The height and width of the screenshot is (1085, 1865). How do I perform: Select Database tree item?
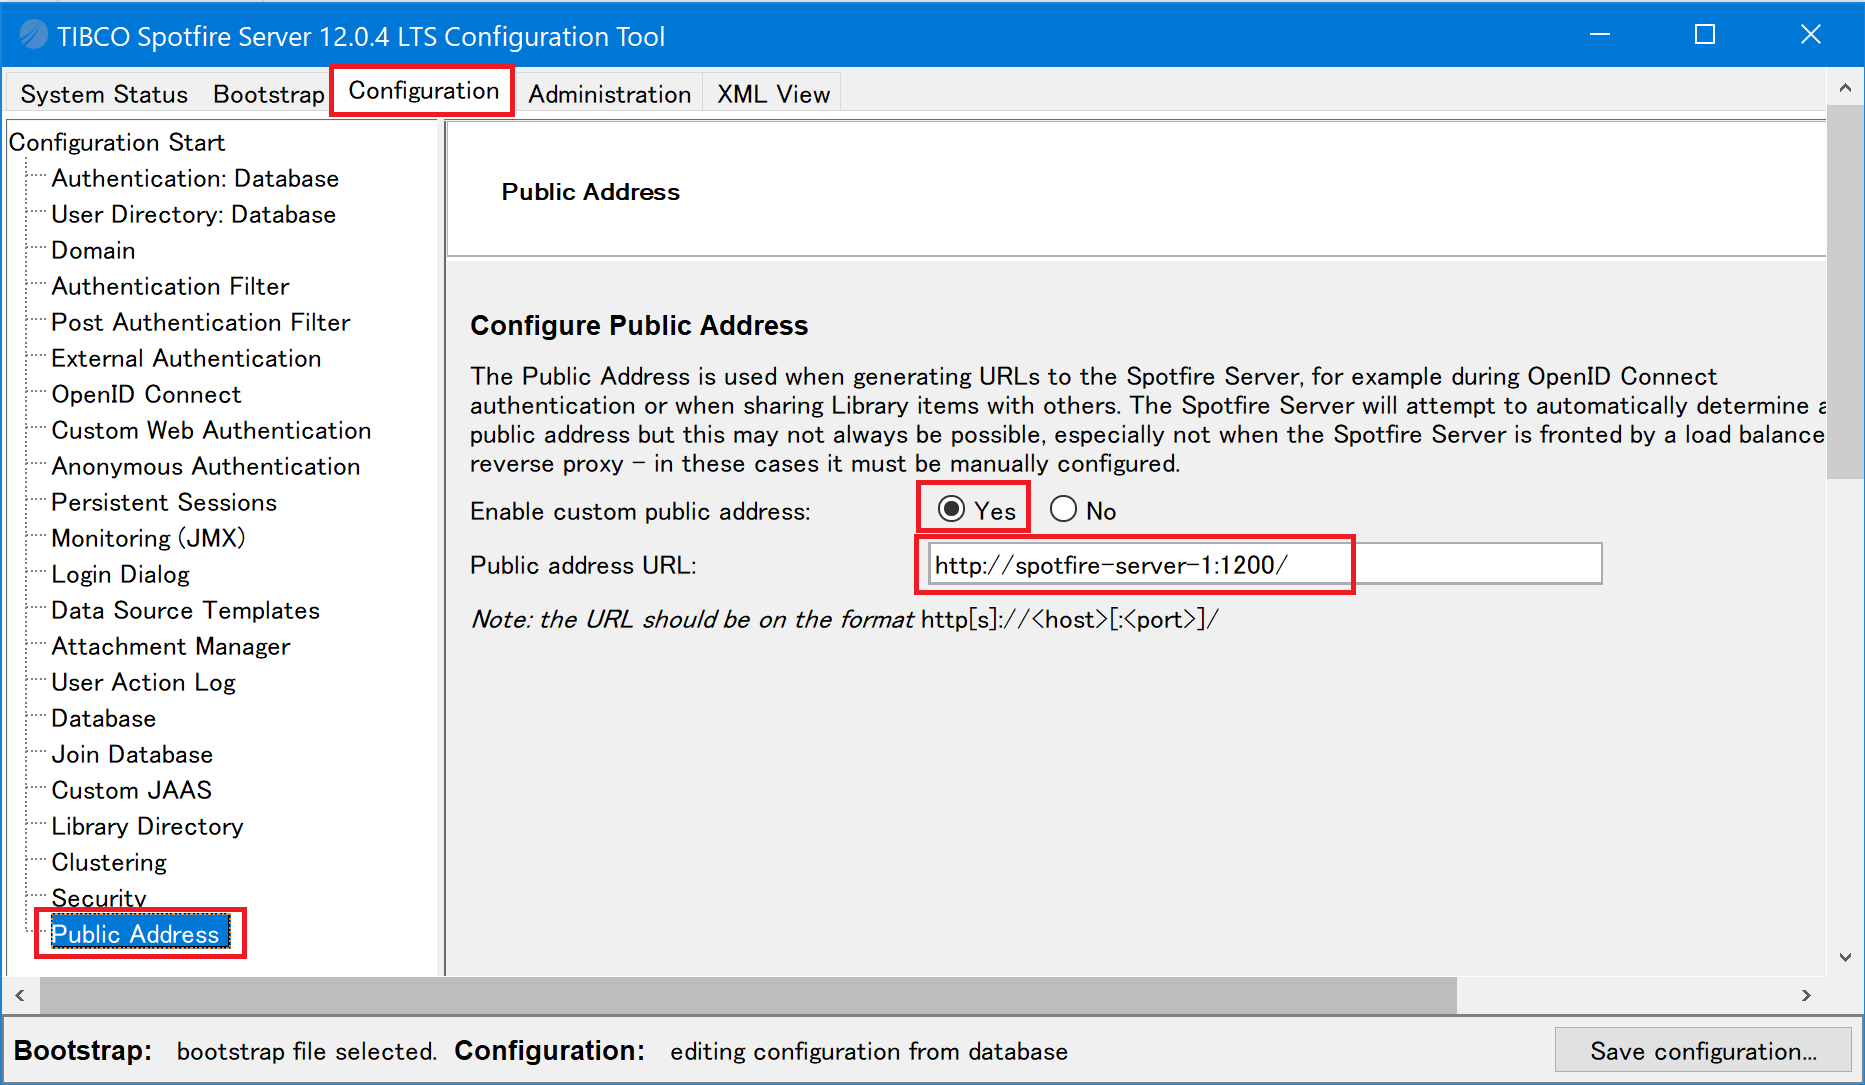pyautogui.click(x=103, y=718)
